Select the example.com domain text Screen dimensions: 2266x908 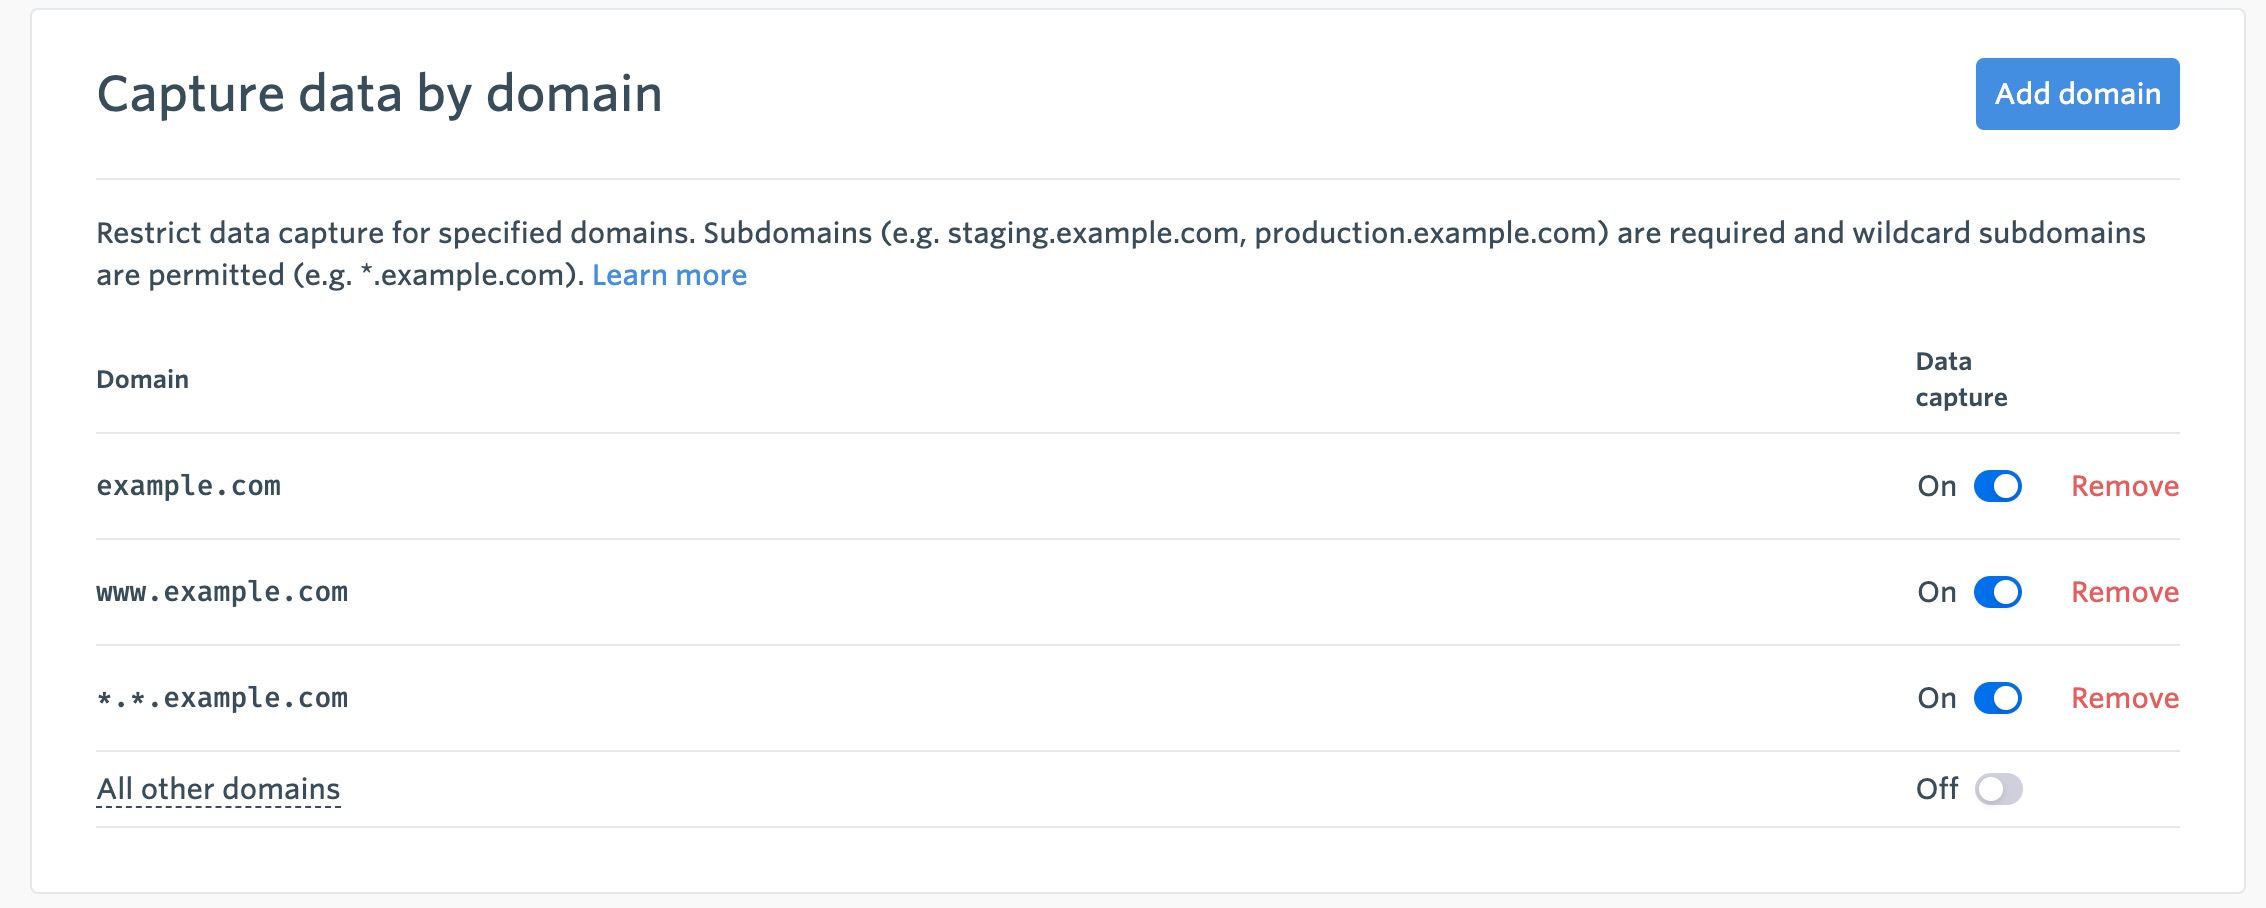[x=188, y=486]
